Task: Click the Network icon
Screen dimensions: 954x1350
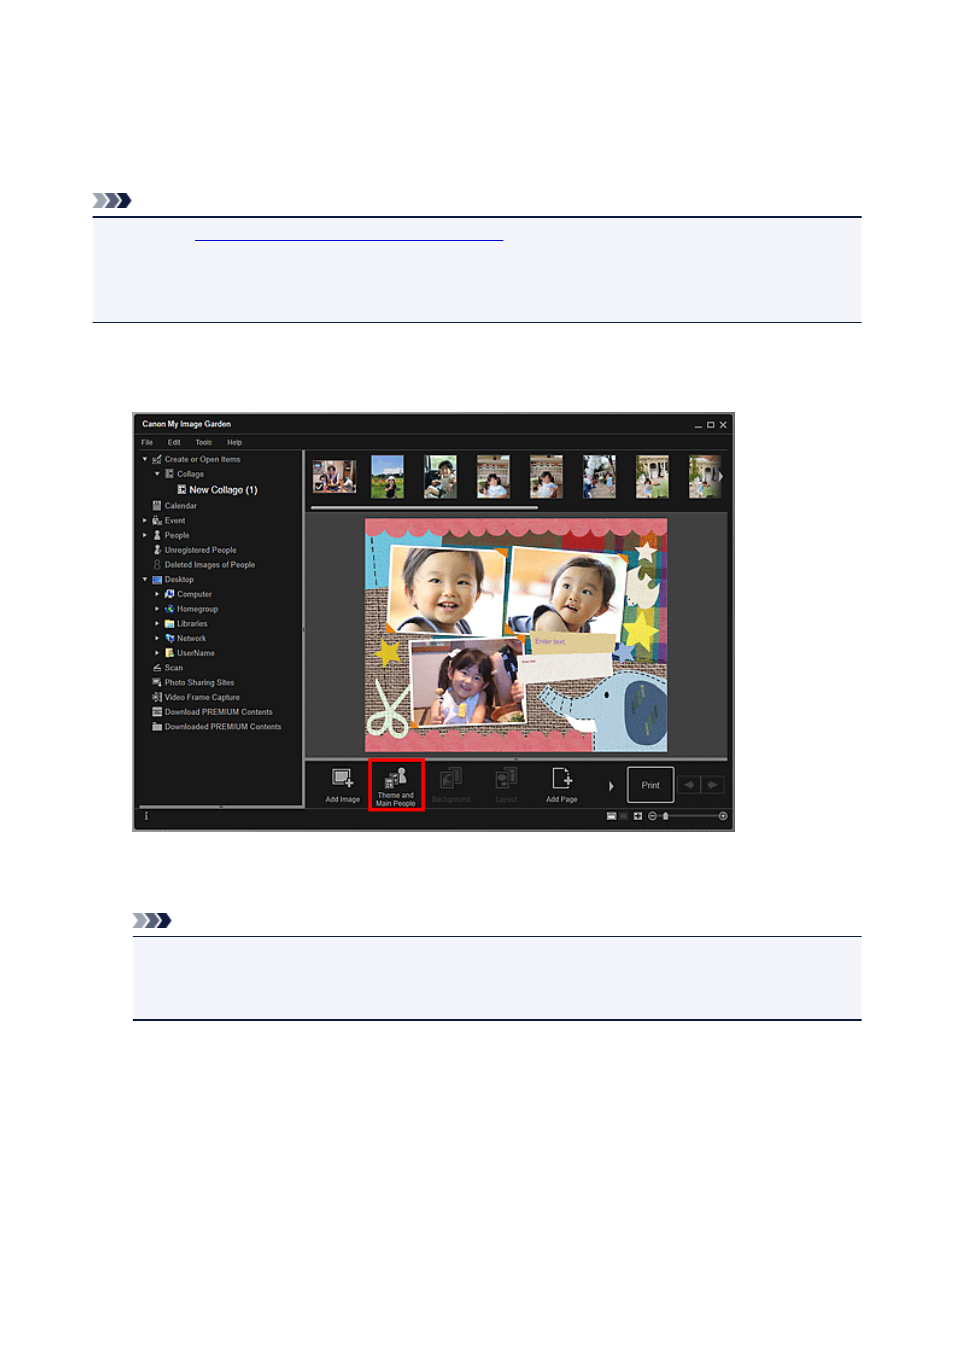Action: point(170,638)
